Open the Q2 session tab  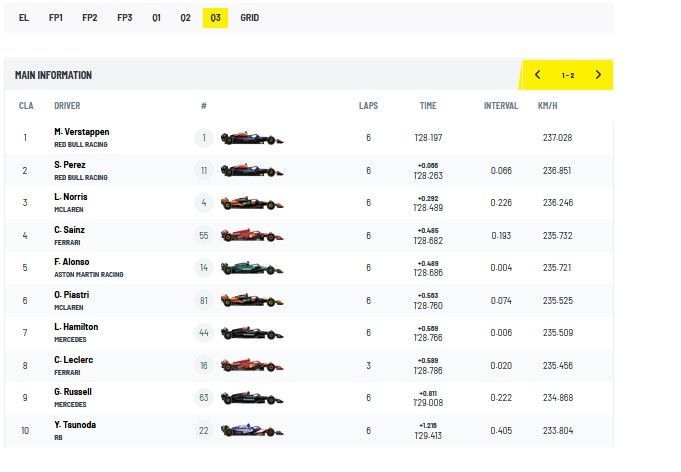[185, 18]
